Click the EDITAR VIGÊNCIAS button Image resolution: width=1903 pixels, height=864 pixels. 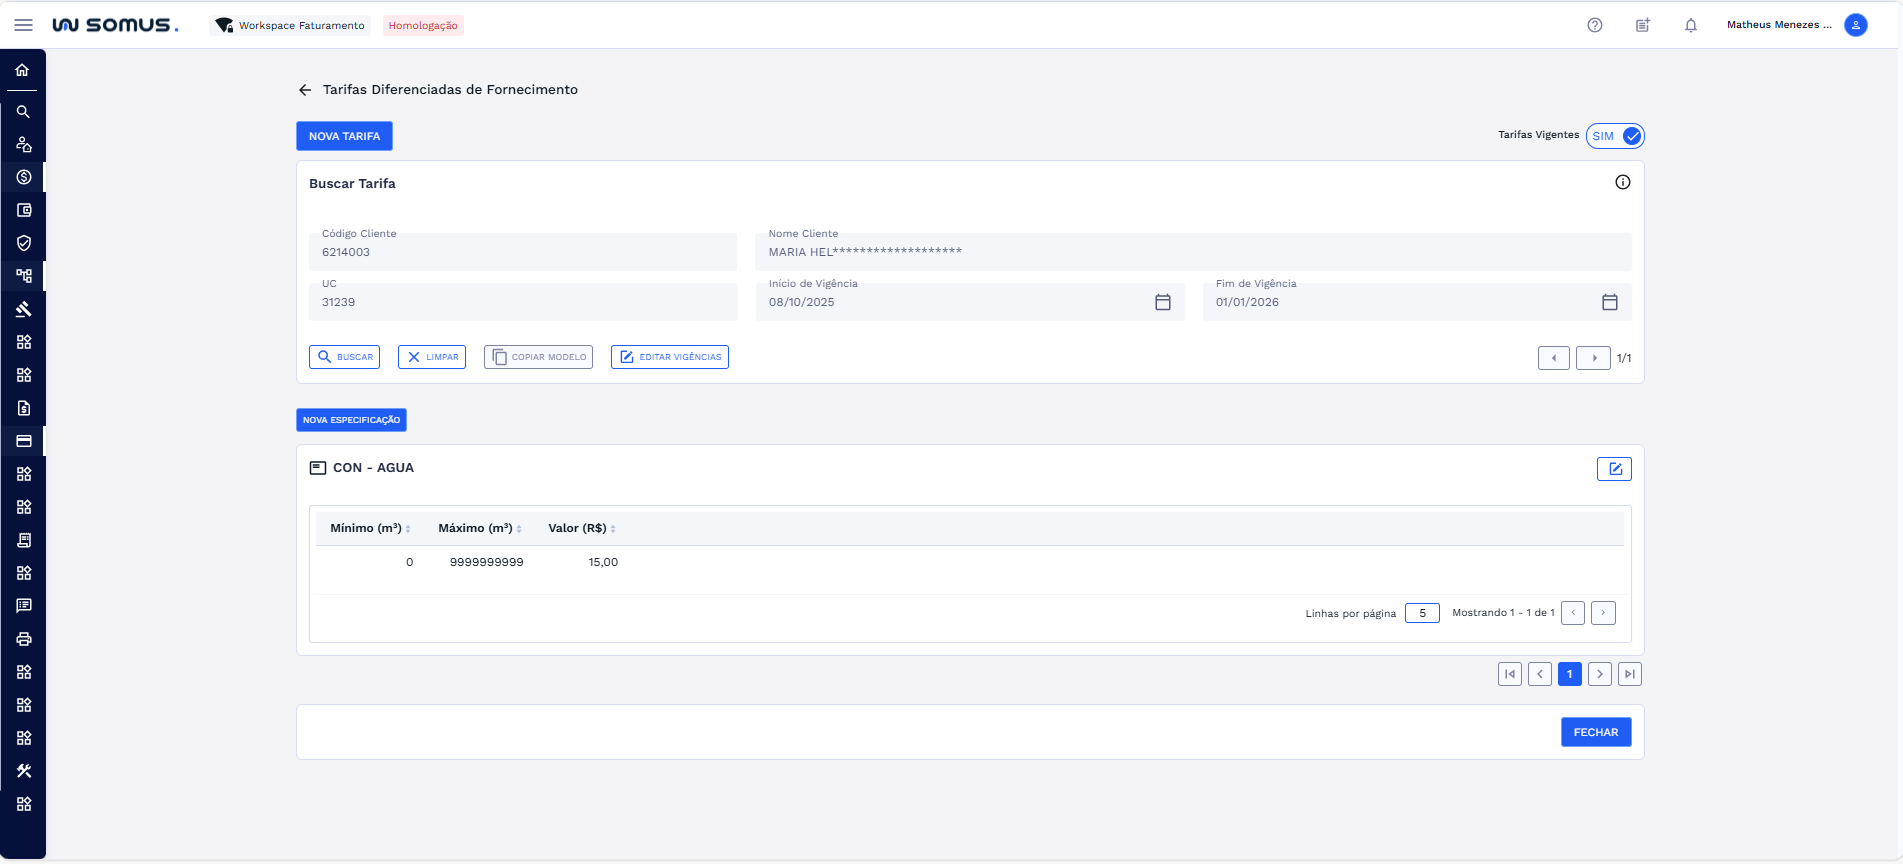[669, 357]
